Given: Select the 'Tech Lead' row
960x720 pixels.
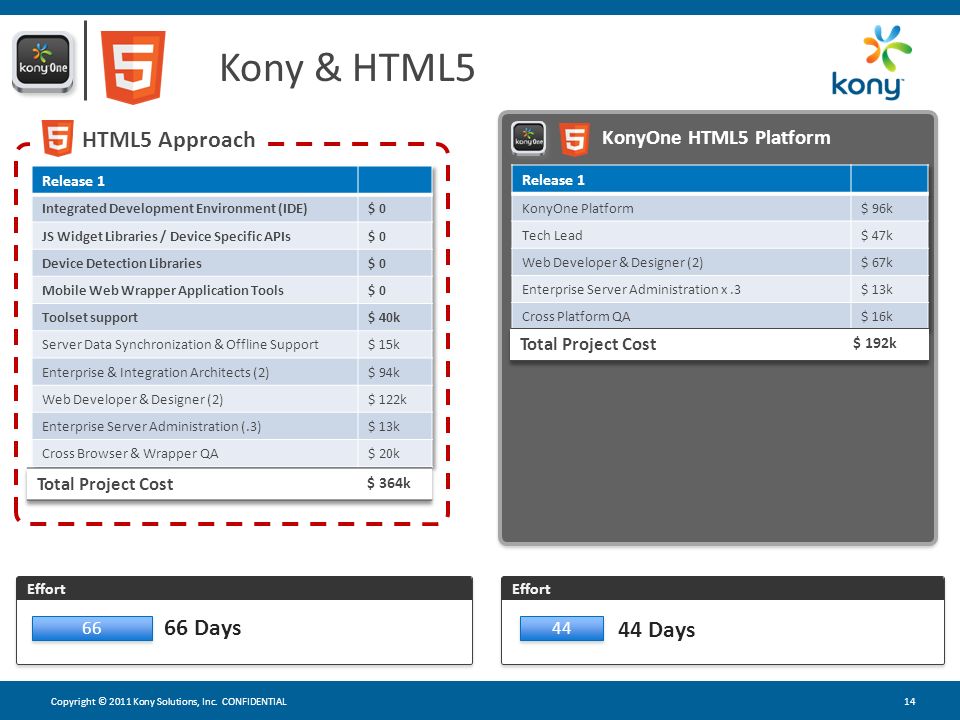Looking at the screenshot, I should pos(719,235).
